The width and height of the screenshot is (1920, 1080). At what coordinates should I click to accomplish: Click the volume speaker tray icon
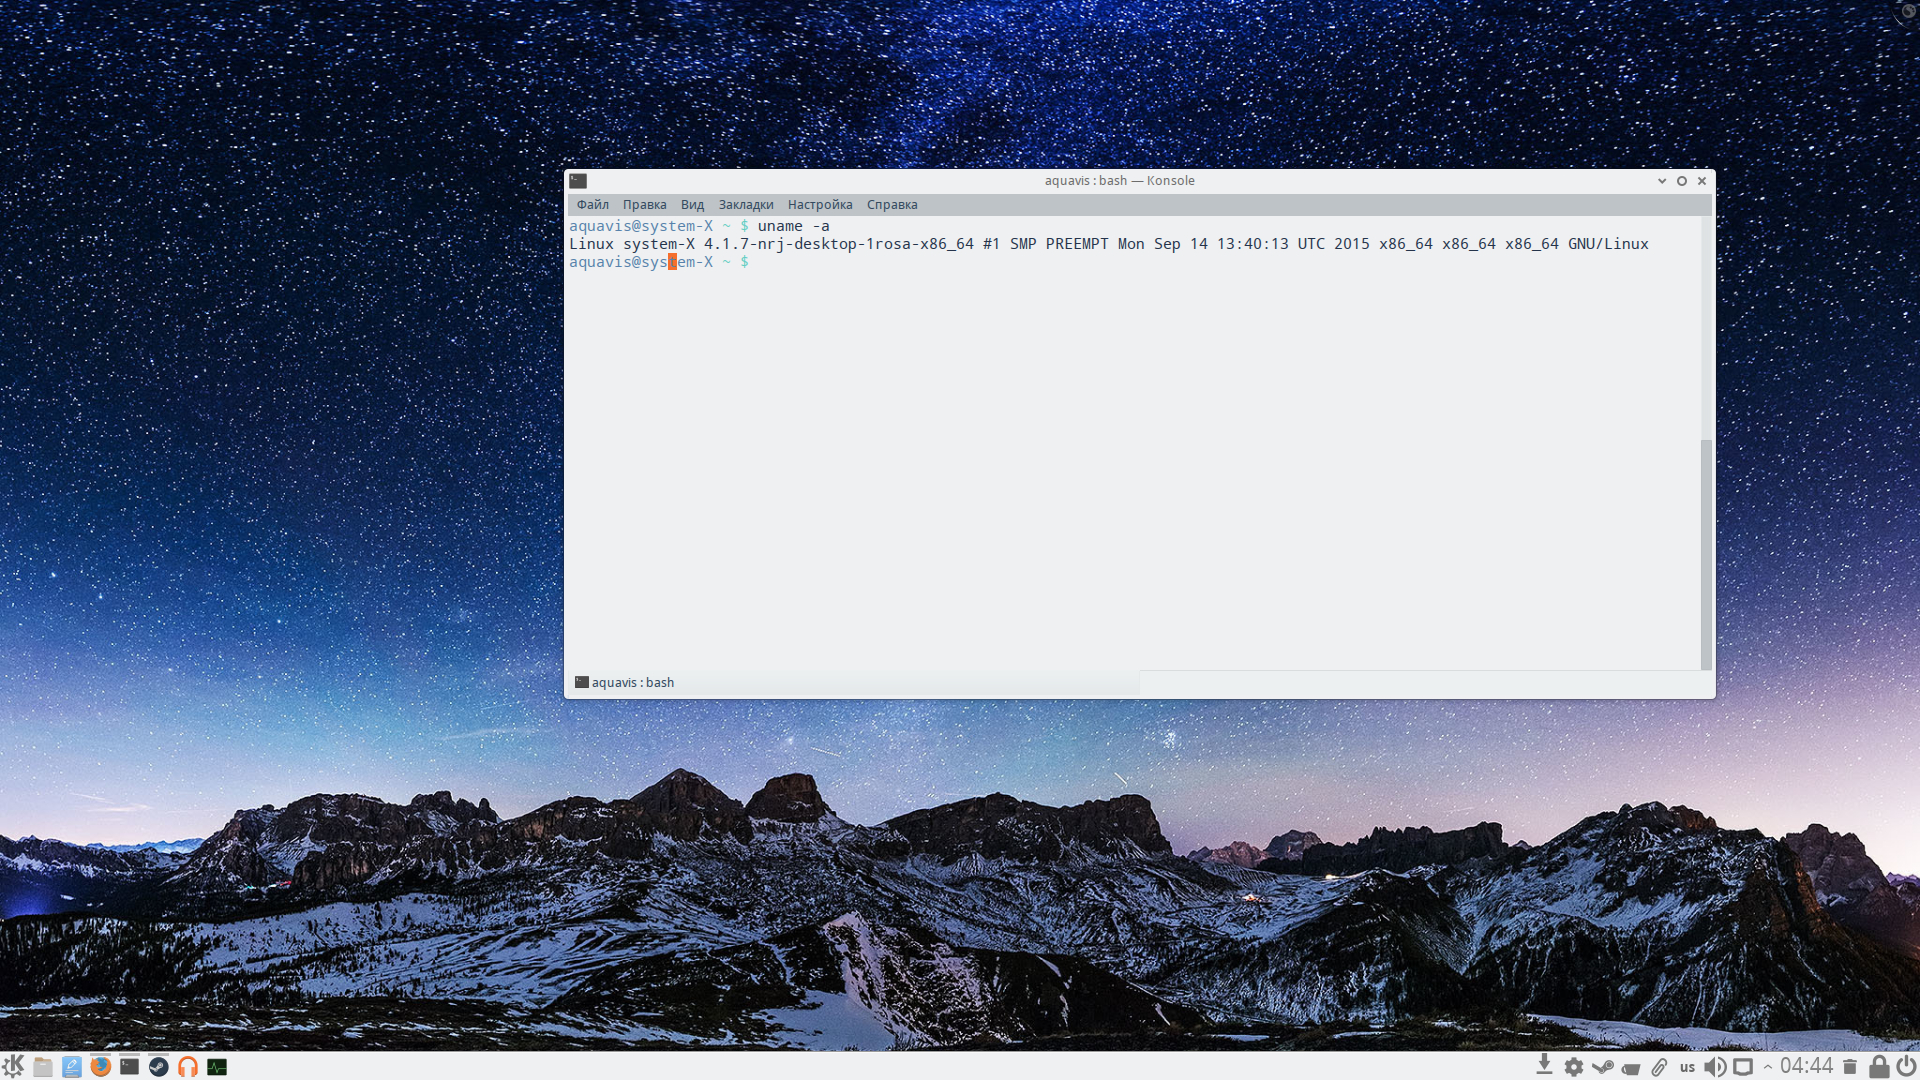1714,1067
